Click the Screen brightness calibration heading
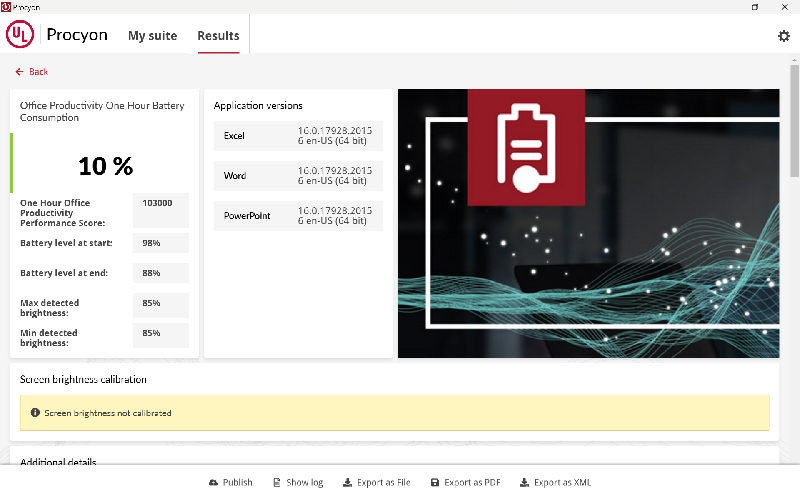Viewport: 800px width, 500px height. pyautogui.click(x=83, y=379)
